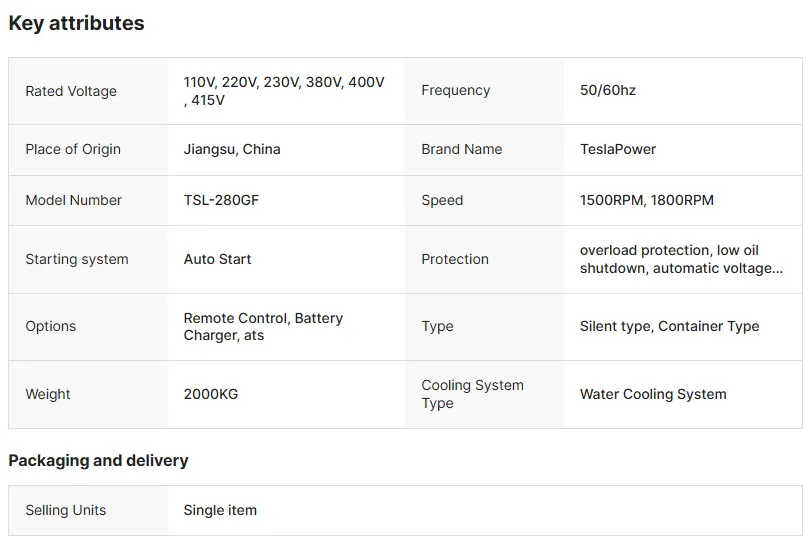Click the 'Packaging and delivery' heading
The image size is (812, 552).
click(98, 460)
